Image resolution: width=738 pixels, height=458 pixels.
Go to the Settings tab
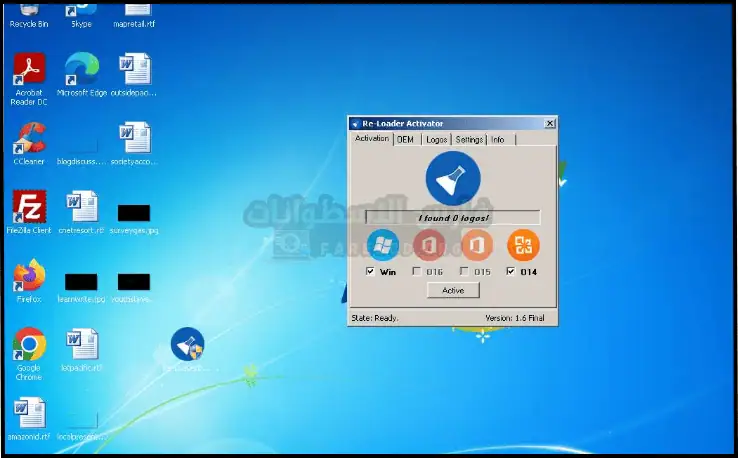(x=469, y=140)
